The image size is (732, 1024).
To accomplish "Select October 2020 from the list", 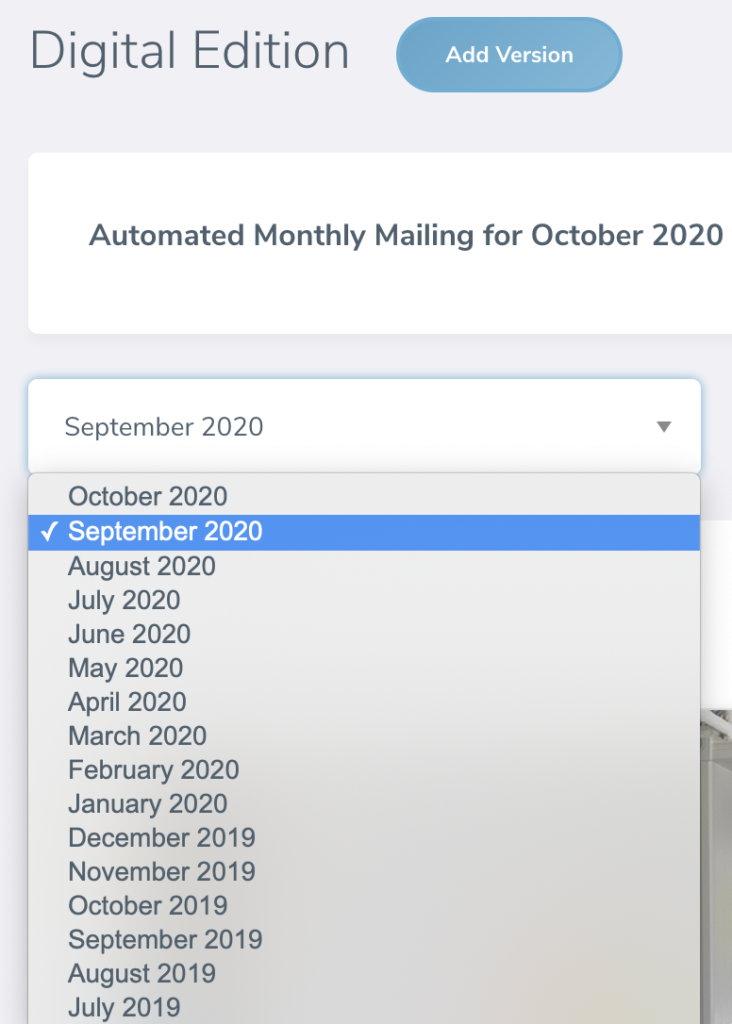I will 147,497.
